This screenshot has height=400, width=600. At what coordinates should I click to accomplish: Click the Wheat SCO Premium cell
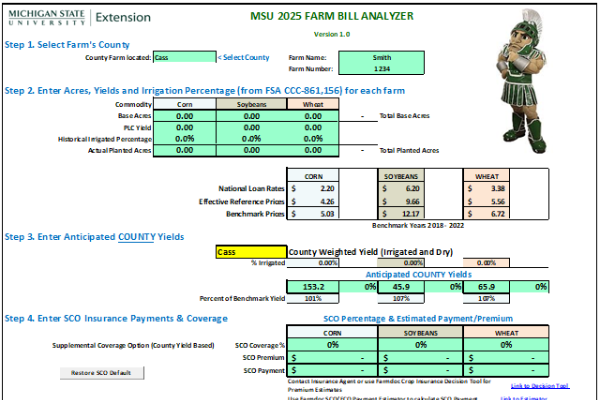pyautogui.click(x=506, y=358)
